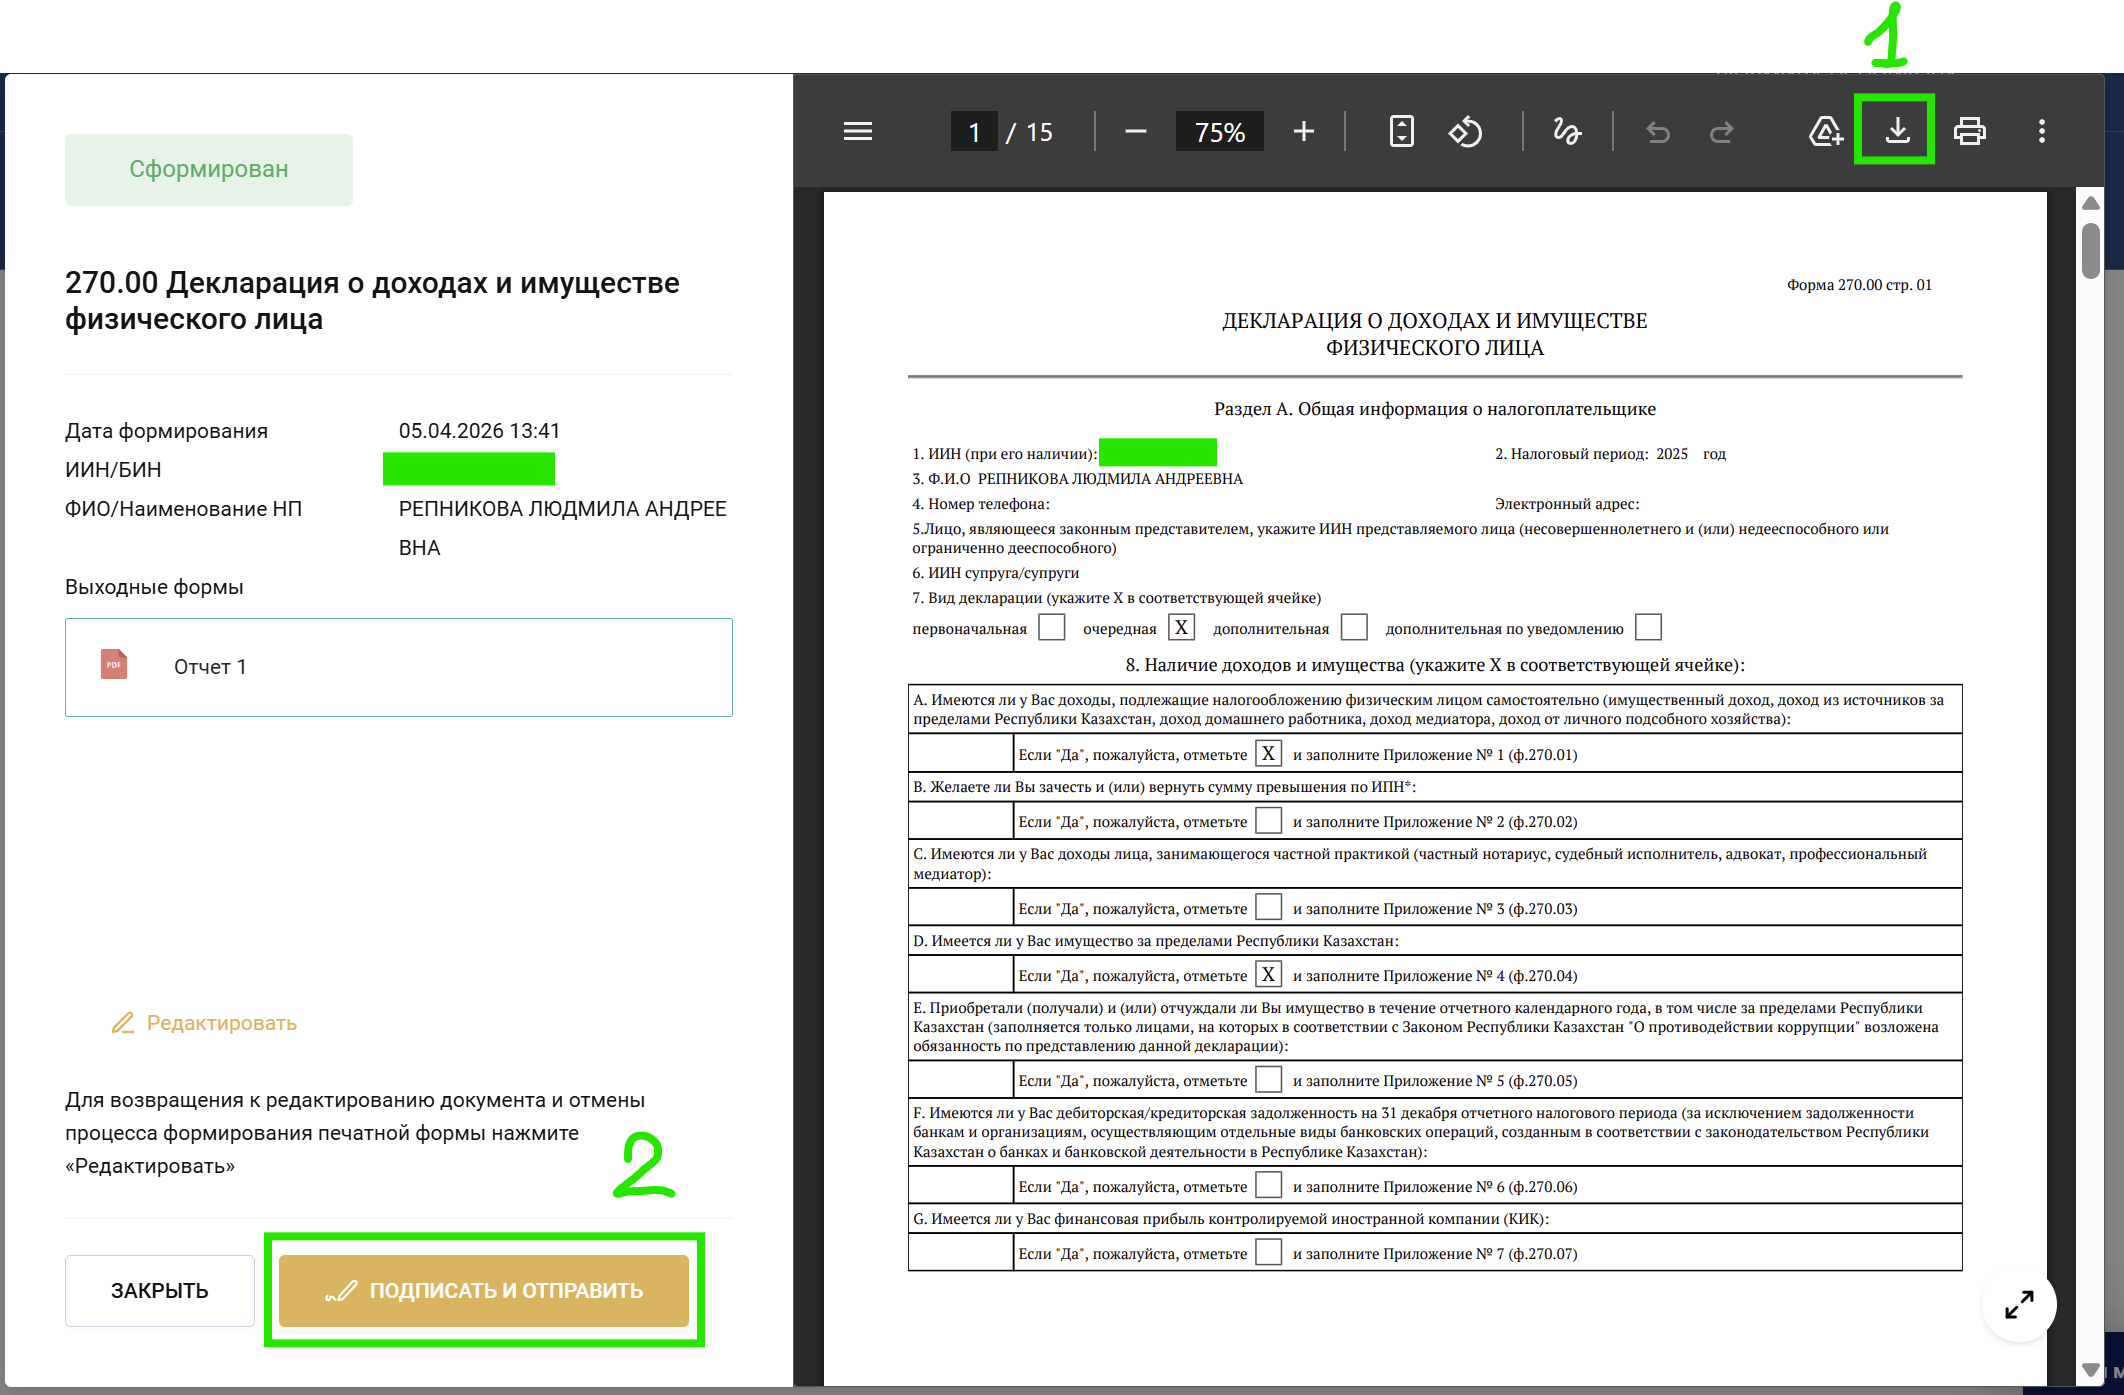Activate the draw annotation tool
2124x1395 pixels.
click(x=1566, y=132)
